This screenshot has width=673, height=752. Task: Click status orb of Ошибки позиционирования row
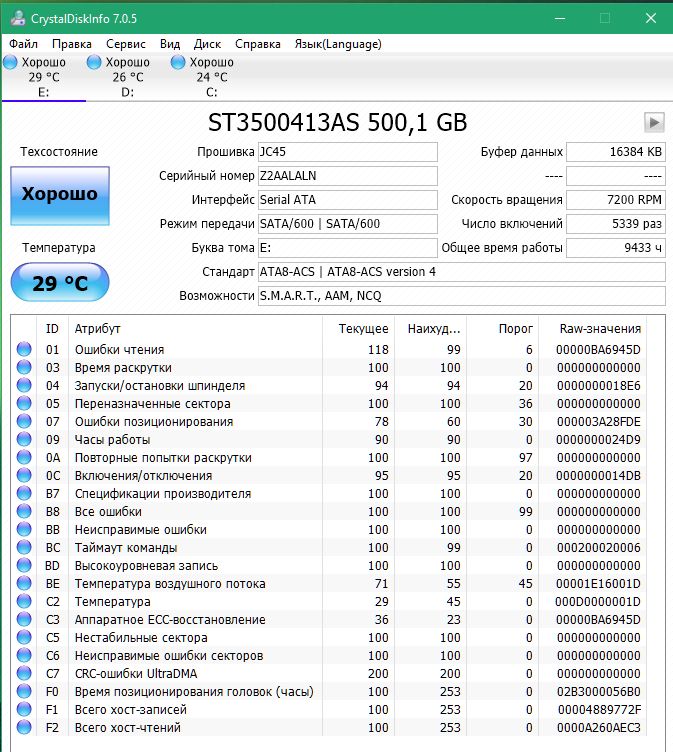tap(24, 421)
